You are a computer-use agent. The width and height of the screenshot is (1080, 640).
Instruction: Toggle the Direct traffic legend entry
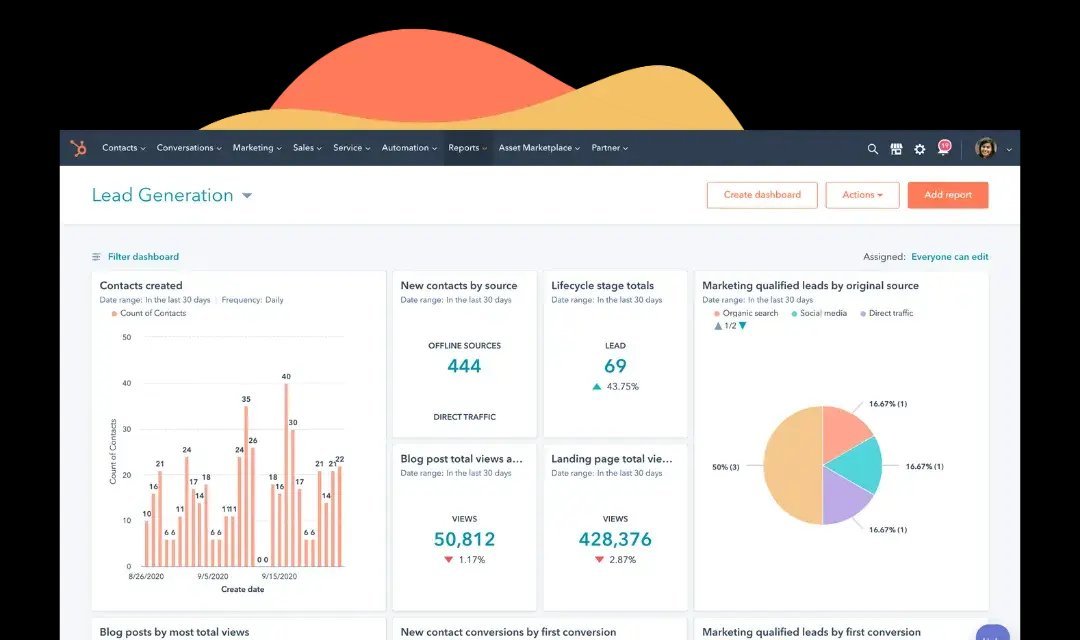click(x=886, y=313)
